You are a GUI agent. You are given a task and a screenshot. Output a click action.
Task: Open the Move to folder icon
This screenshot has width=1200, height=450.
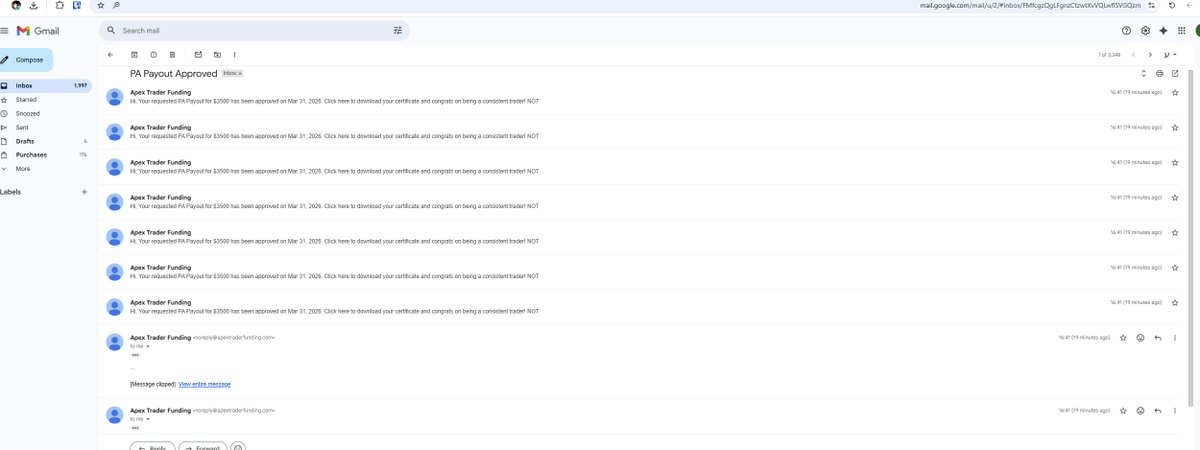coord(217,55)
